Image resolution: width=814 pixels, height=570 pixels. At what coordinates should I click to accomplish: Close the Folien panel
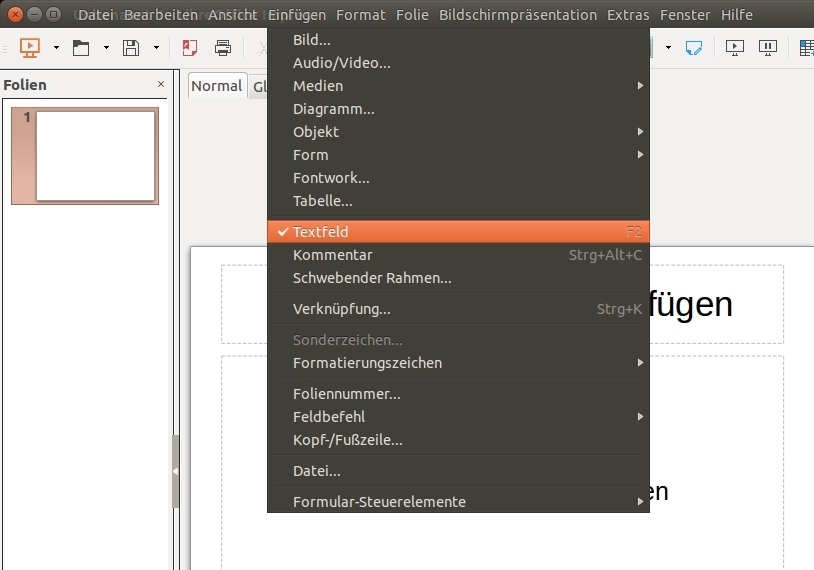point(161,85)
